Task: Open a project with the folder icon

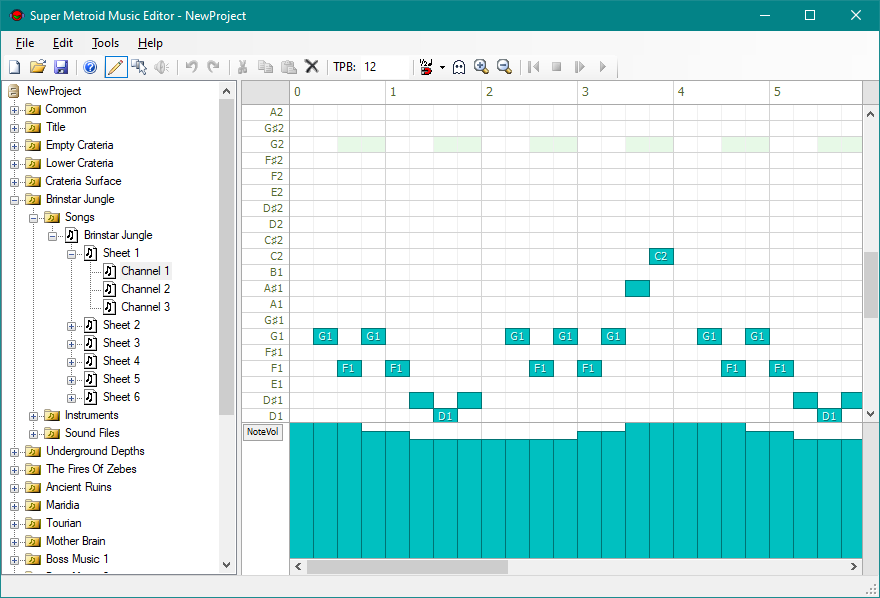Action: 38,67
